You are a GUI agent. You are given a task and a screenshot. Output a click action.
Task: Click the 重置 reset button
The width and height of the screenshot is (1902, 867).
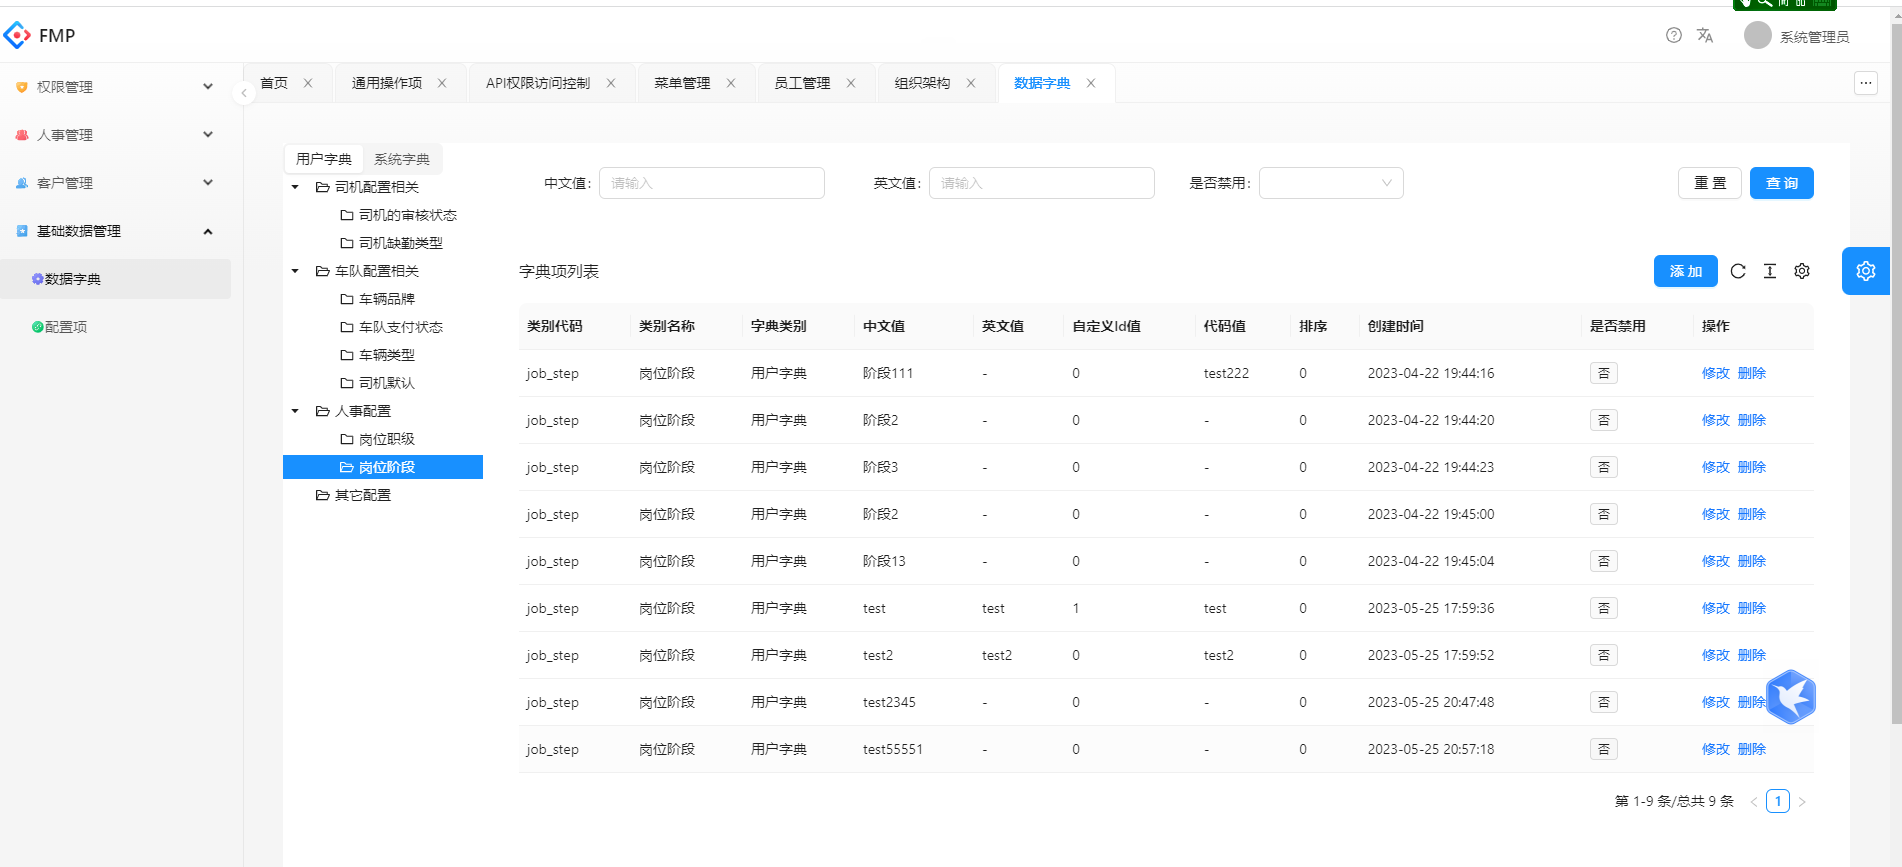click(x=1710, y=183)
